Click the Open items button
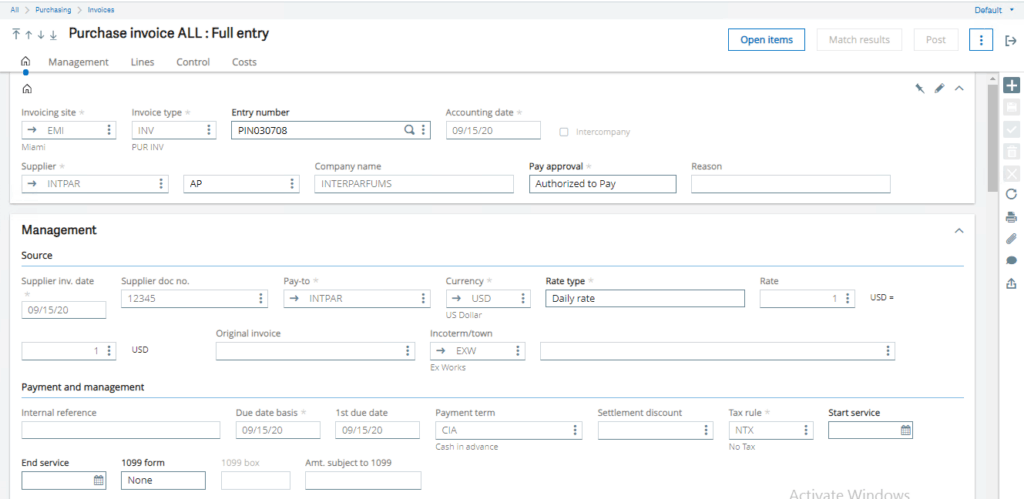Viewport: 1024px width, 499px height. [x=766, y=40]
